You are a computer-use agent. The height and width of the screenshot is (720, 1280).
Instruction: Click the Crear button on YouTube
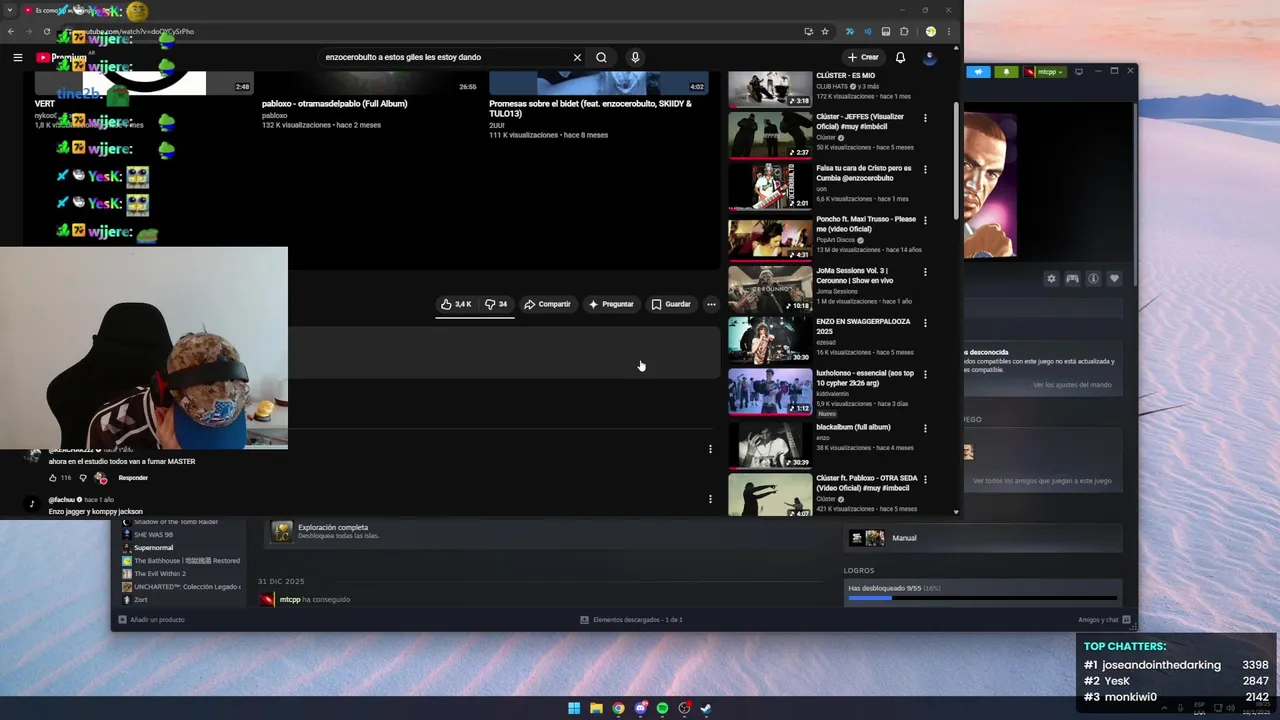[863, 57]
